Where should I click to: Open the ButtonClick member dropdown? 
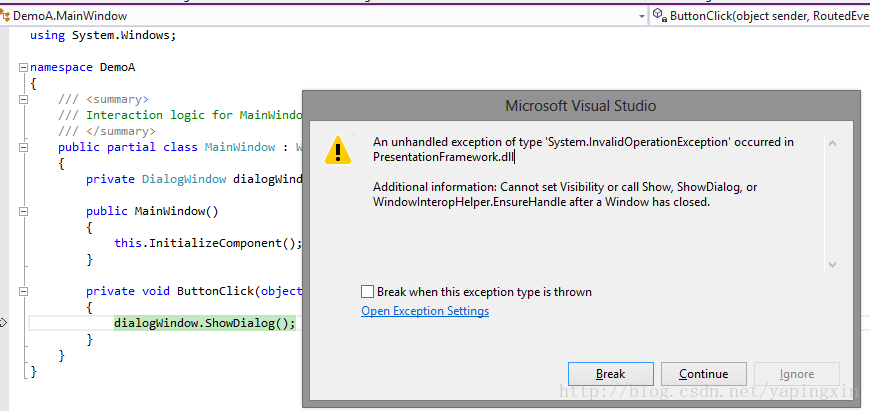[x=761, y=16]
